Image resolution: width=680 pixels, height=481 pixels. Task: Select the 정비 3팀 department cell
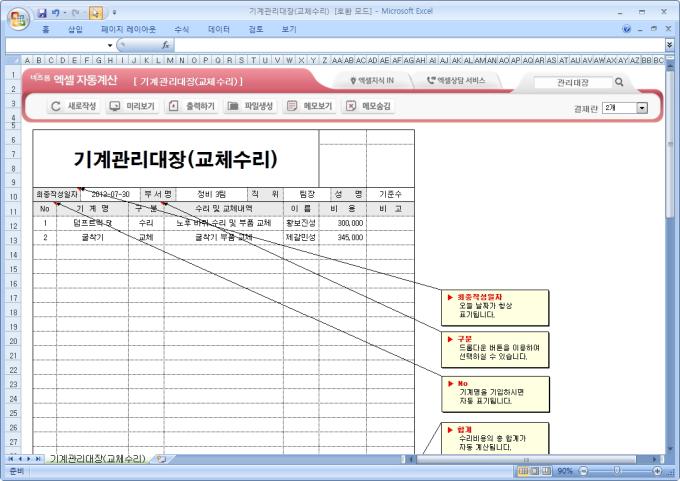click(x=212, y=194)
